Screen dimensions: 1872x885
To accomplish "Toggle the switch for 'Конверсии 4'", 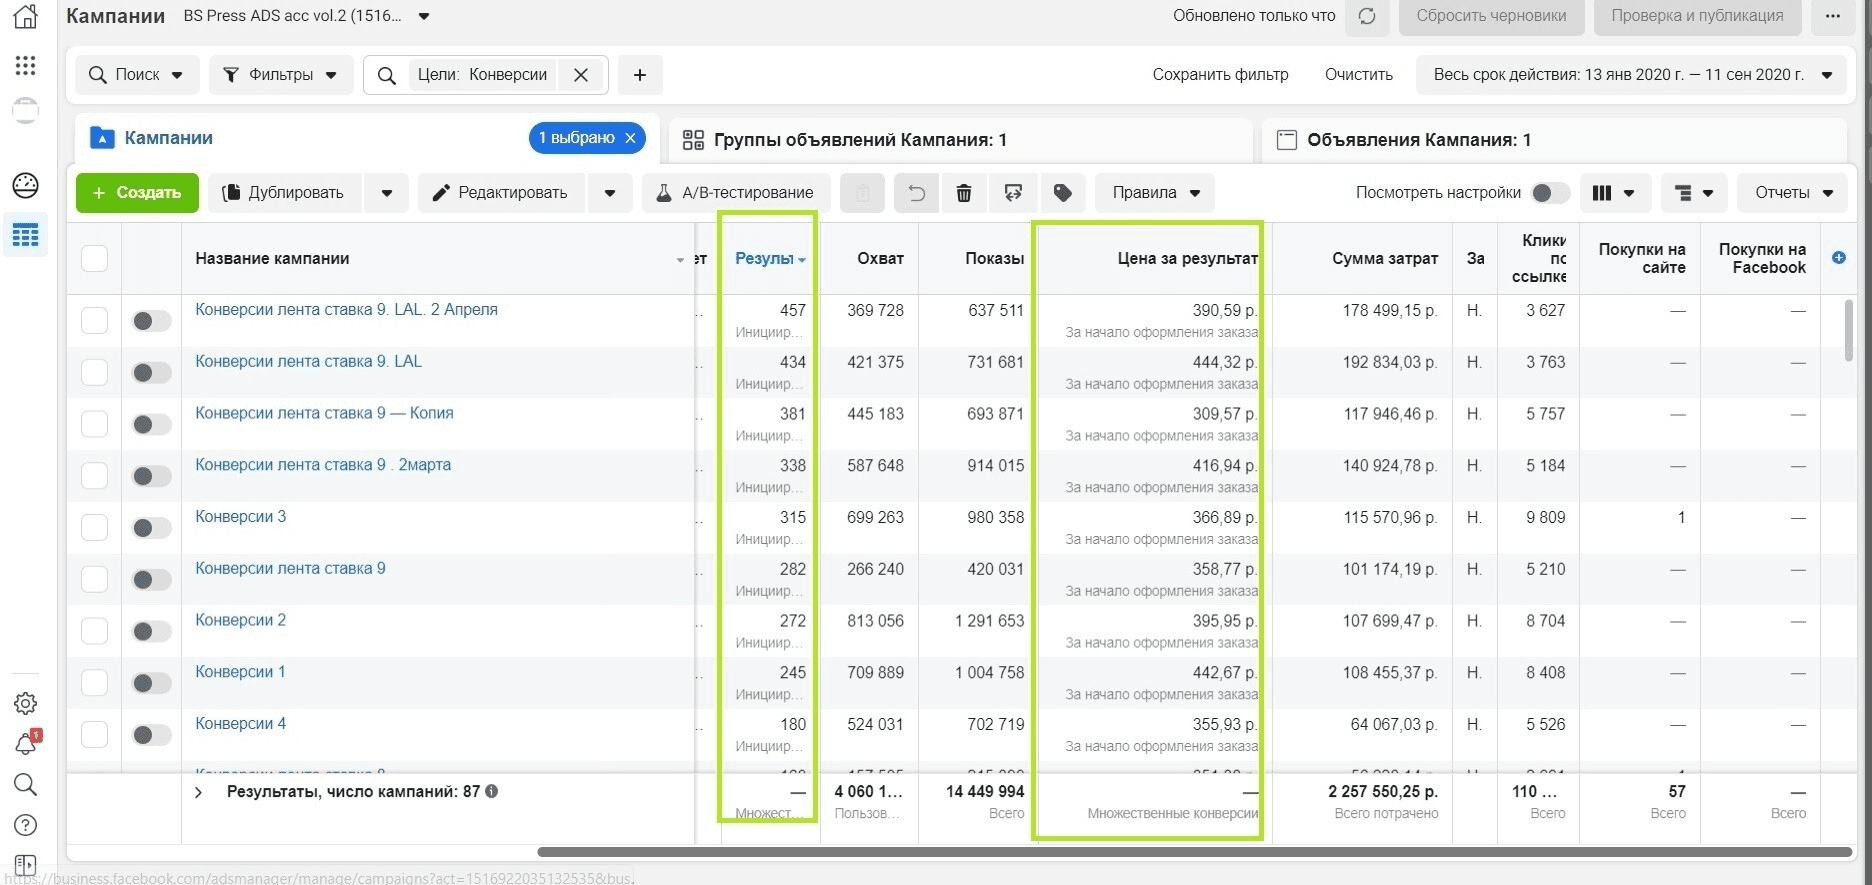I will 151,735.
